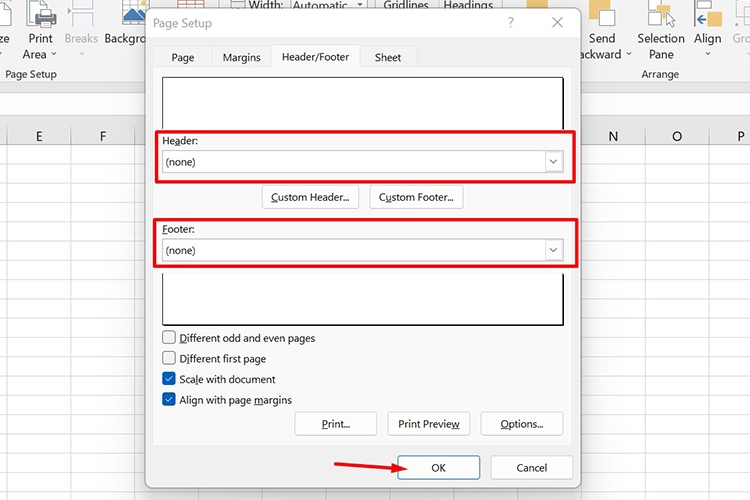Click the Custom Footer button

[416, 197]
